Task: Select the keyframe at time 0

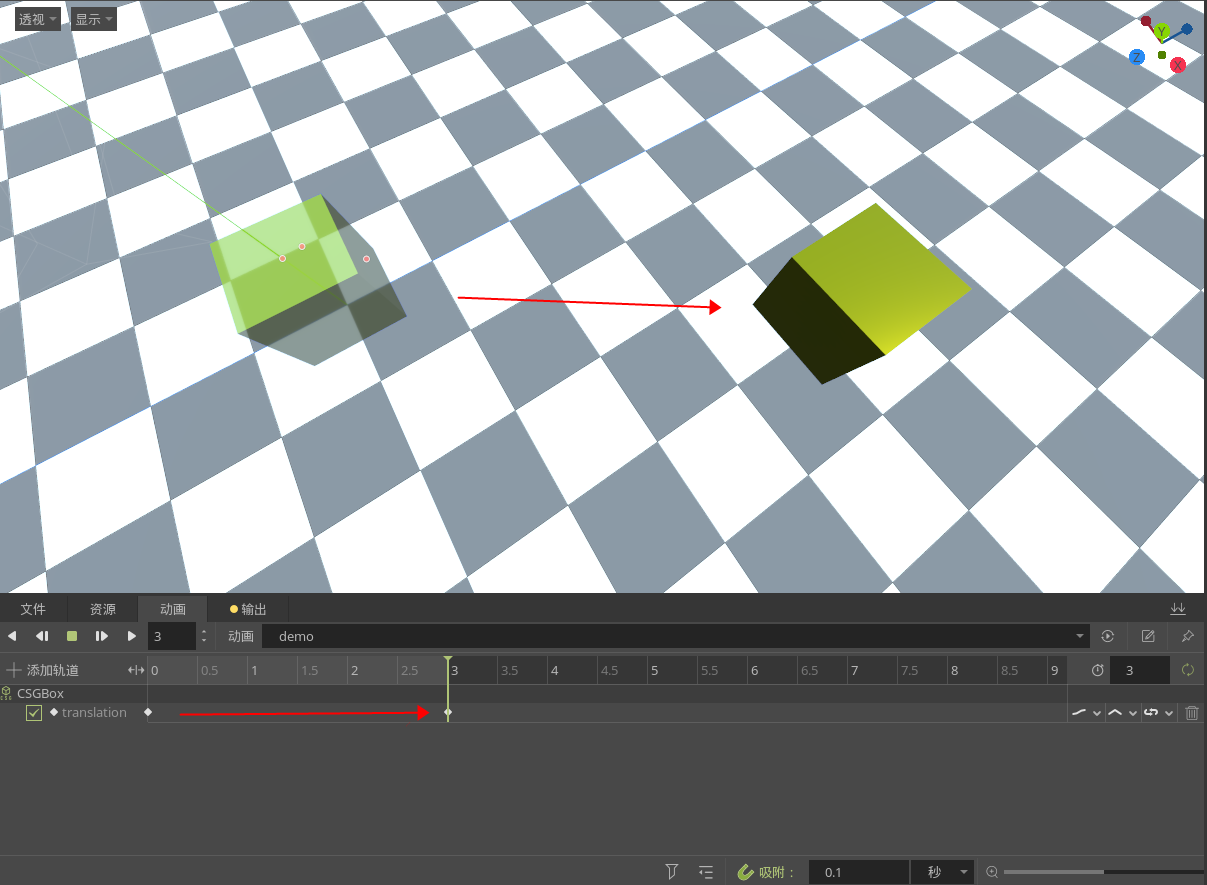Action: (x=148, y=712)
